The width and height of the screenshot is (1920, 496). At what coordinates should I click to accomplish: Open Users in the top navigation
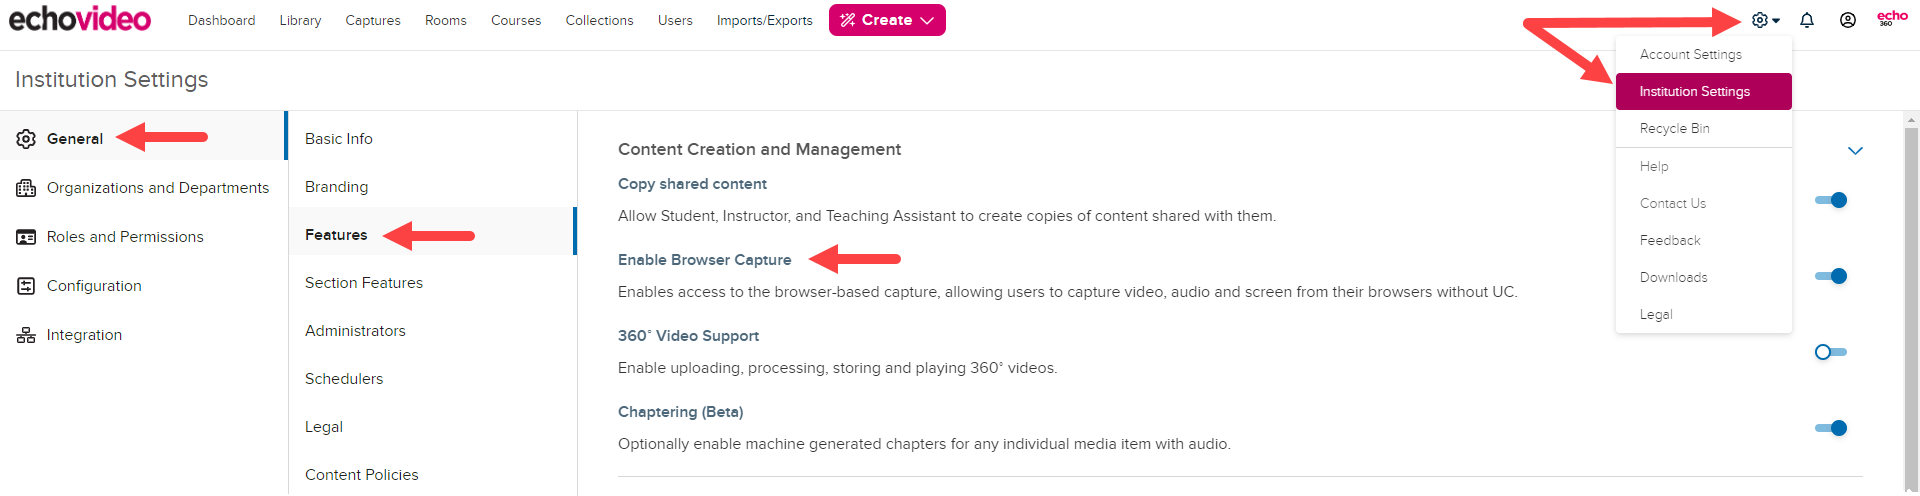click(675, 20)
